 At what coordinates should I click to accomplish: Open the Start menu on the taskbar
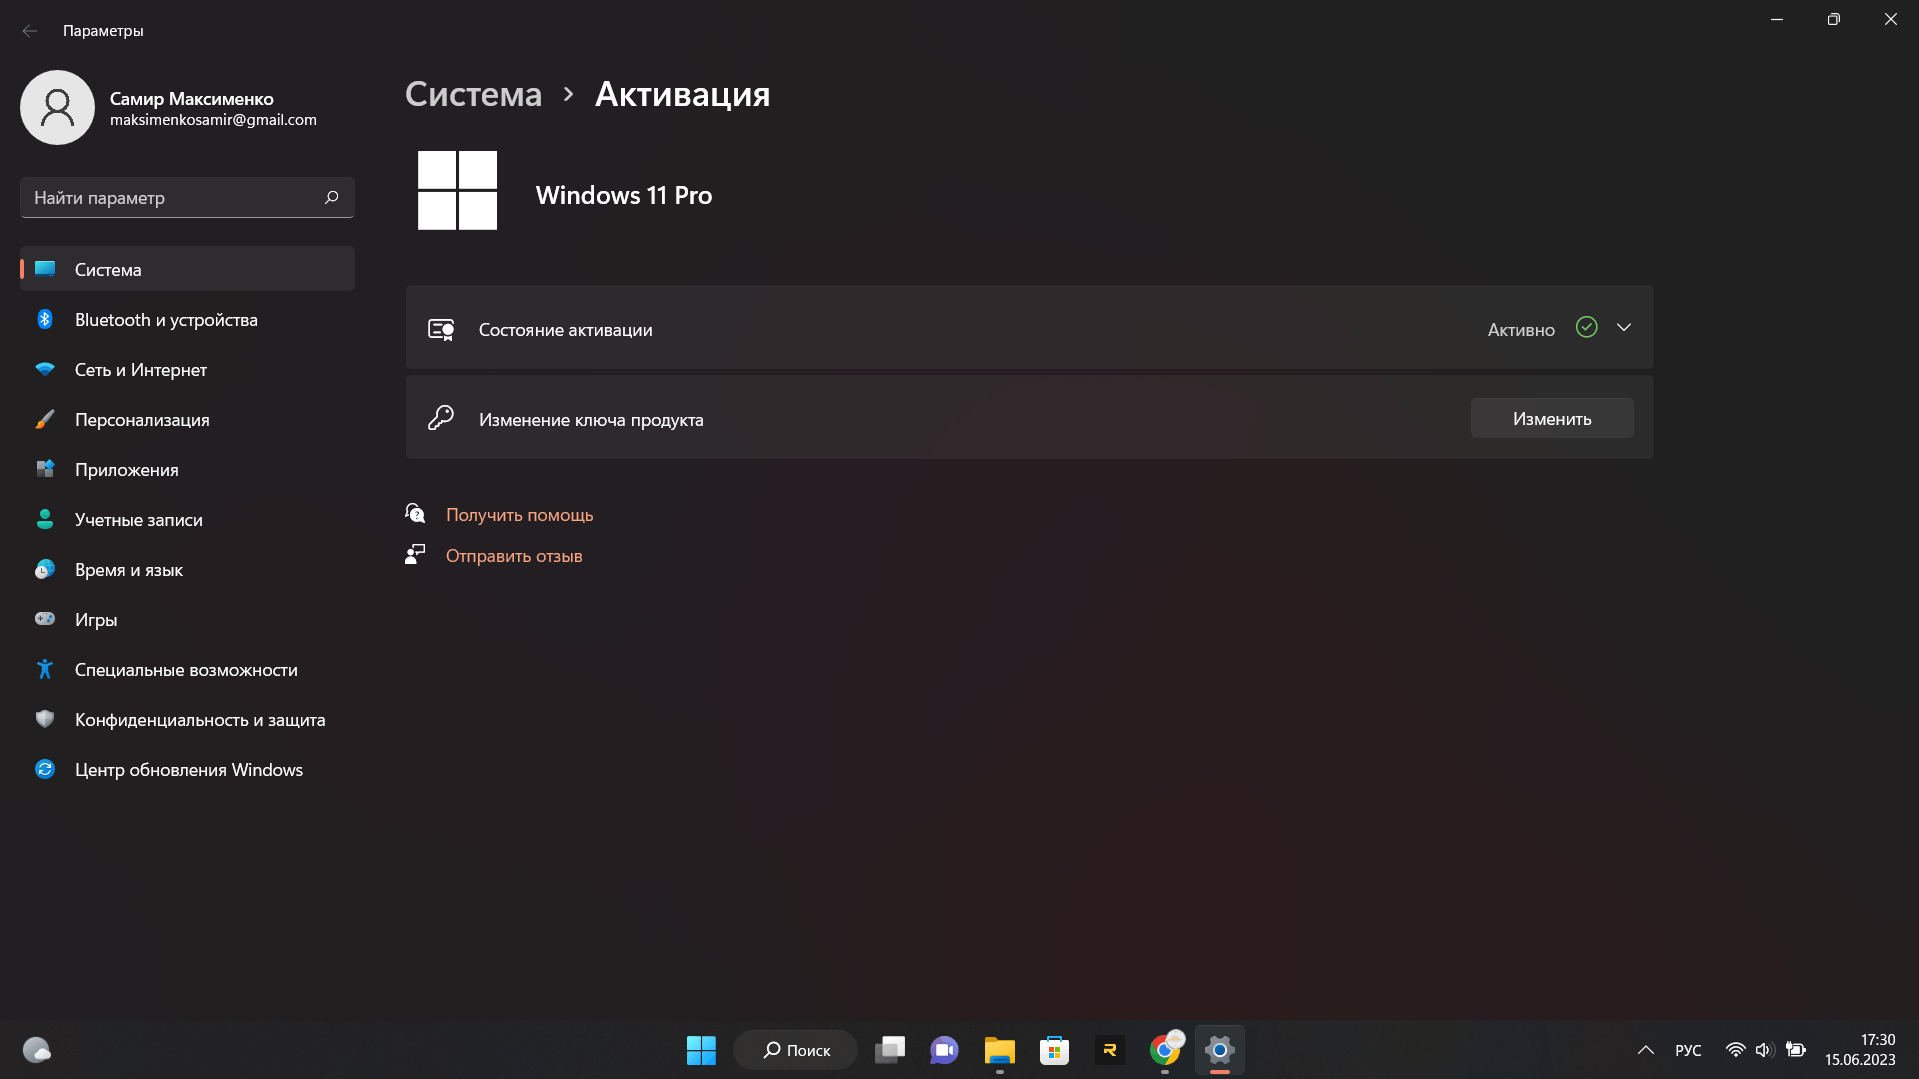pos(701,1050)
